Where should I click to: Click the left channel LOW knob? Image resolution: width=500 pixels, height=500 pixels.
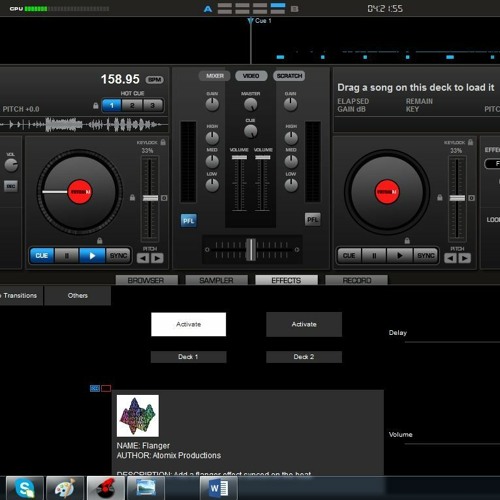[x=212, y=185]
